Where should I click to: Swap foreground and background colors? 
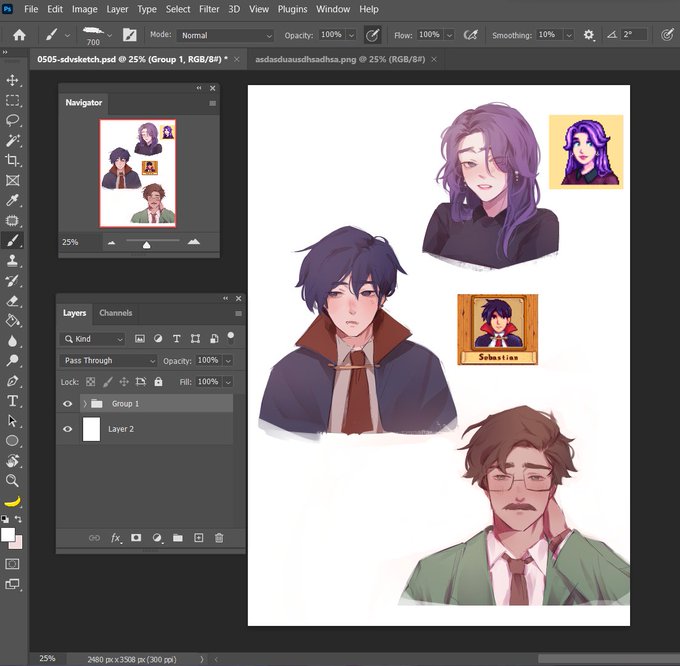tap(18, 519)
